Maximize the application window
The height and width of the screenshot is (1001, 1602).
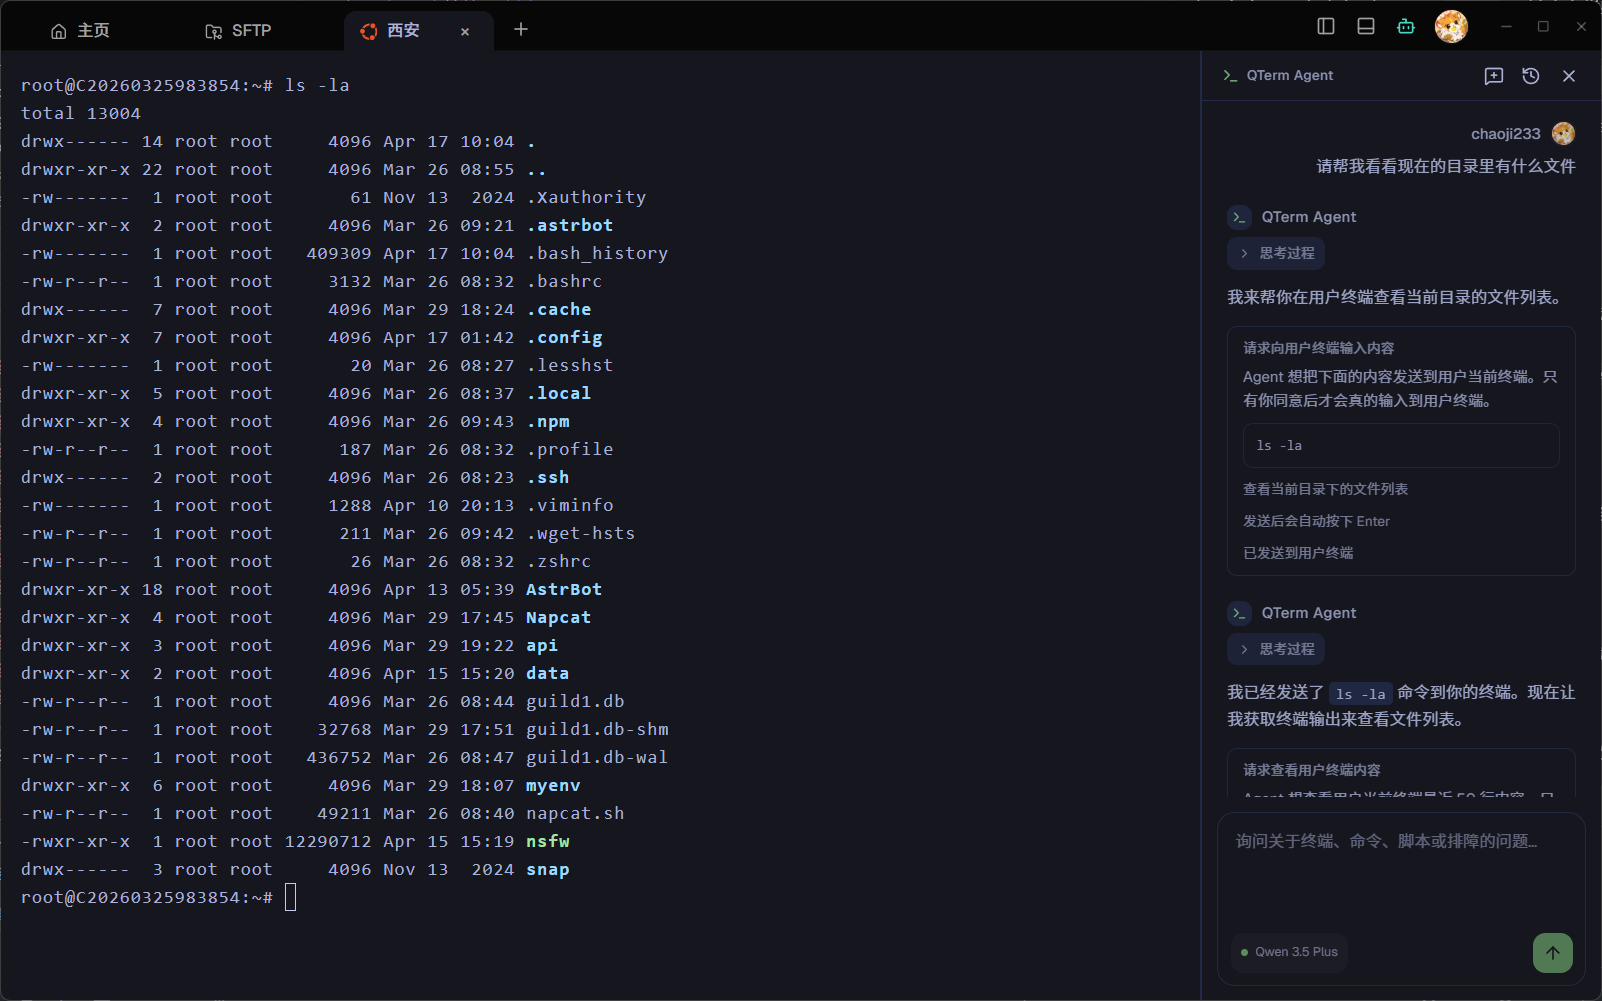pos(1543,27)
